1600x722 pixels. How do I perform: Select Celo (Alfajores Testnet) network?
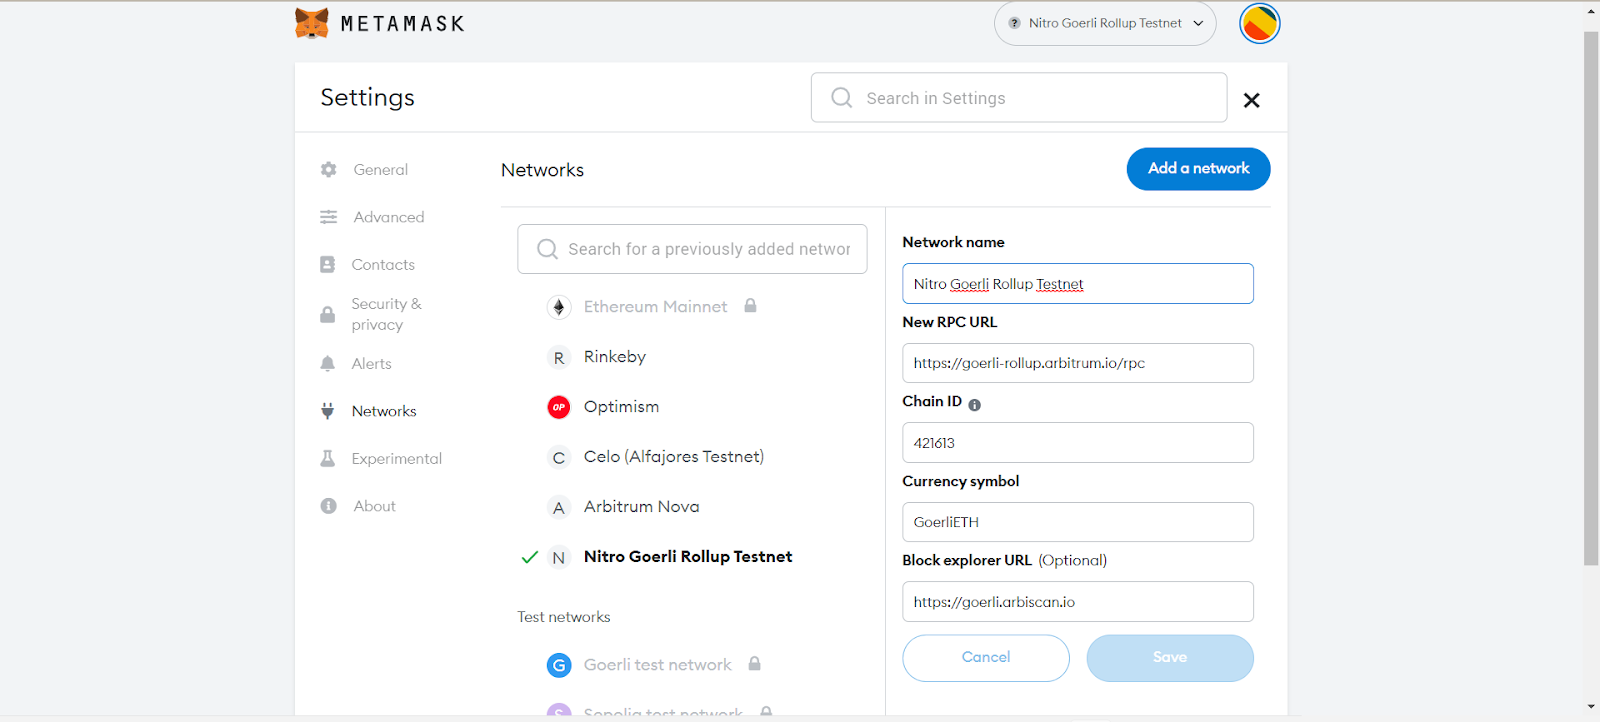pyautogui.click(x=673, y=457)
